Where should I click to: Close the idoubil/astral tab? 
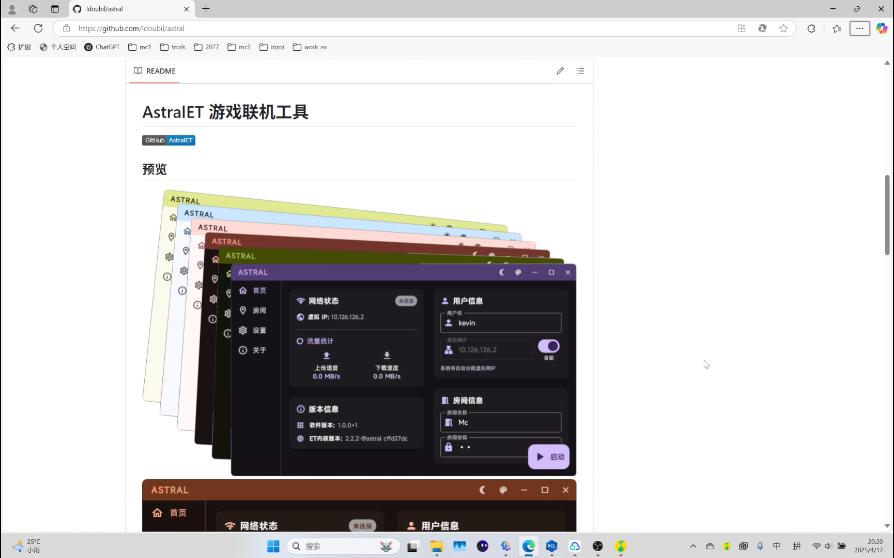click(186, 9)
